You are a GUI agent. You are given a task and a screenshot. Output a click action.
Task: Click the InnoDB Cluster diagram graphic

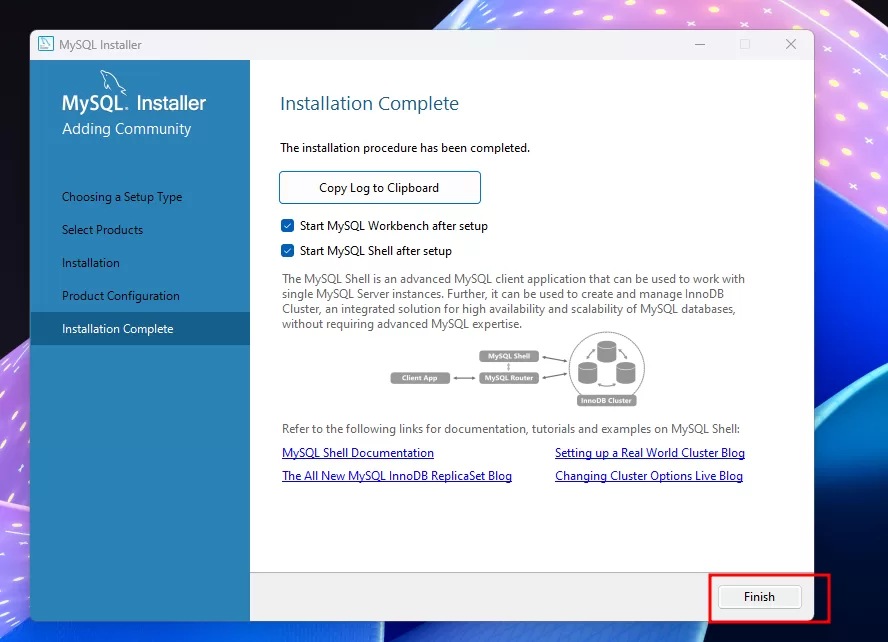(x=606, y=368)
